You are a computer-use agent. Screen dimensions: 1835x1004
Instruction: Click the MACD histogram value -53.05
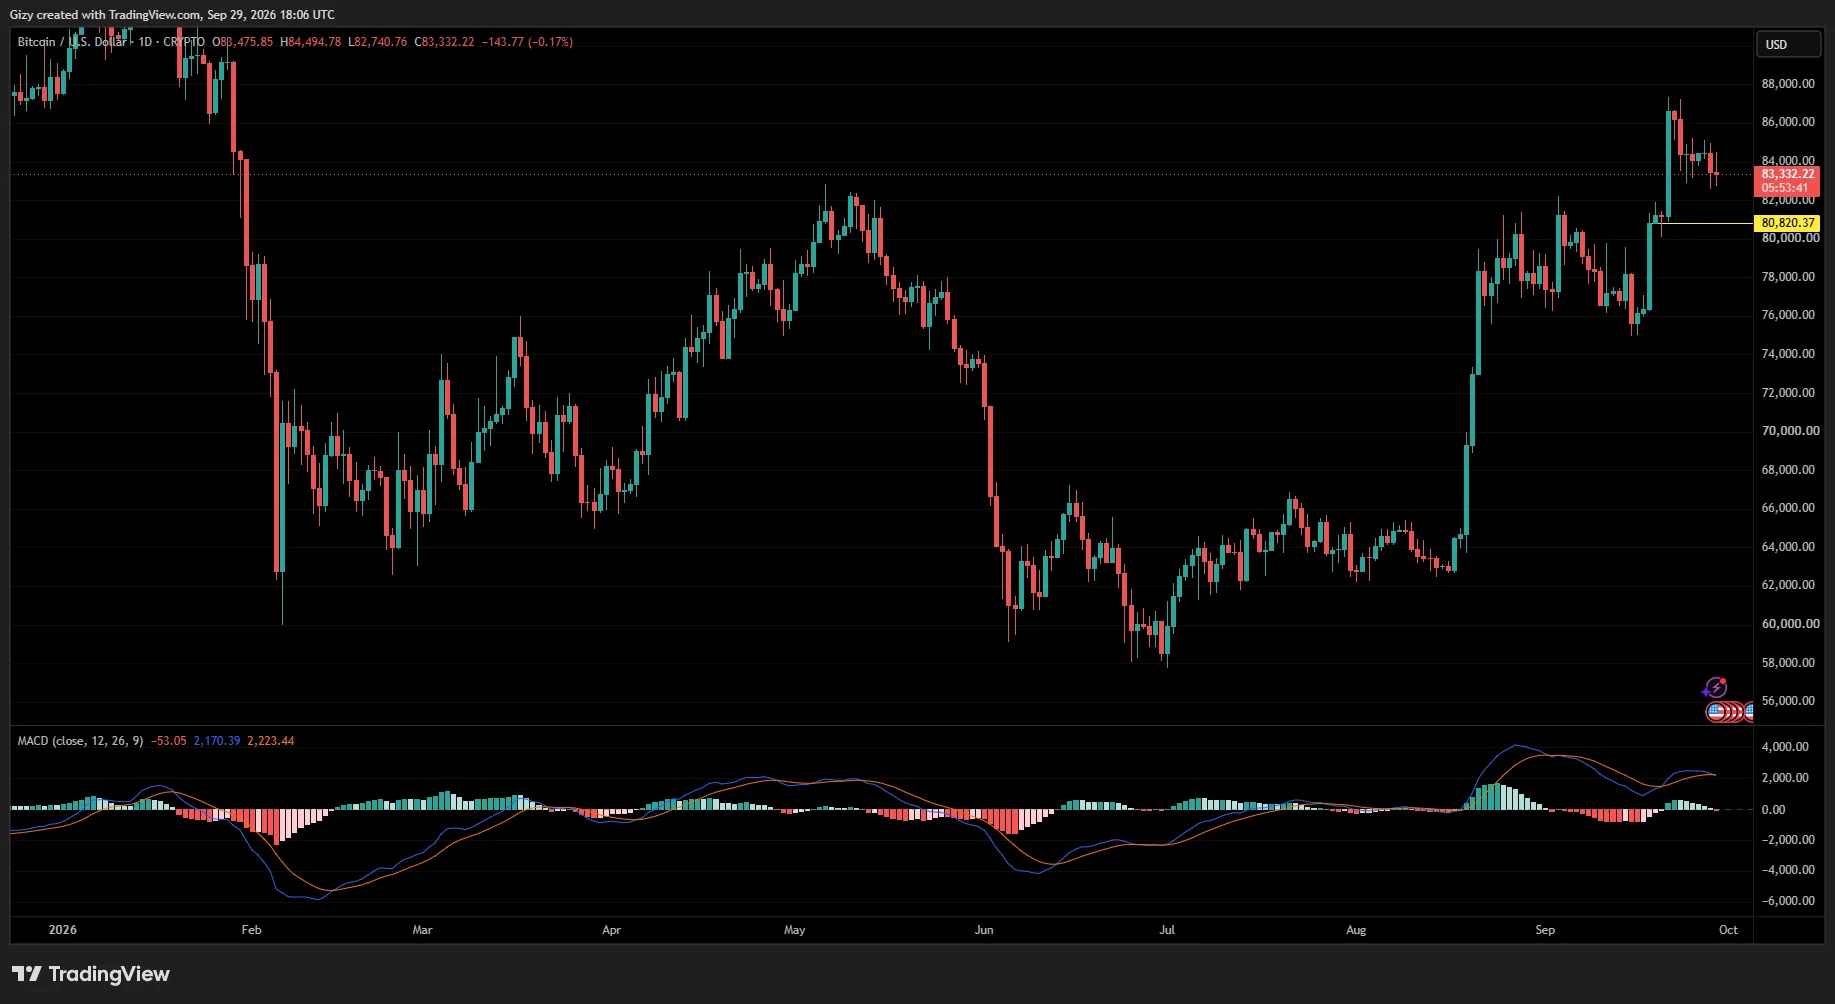tap(168, 741)
